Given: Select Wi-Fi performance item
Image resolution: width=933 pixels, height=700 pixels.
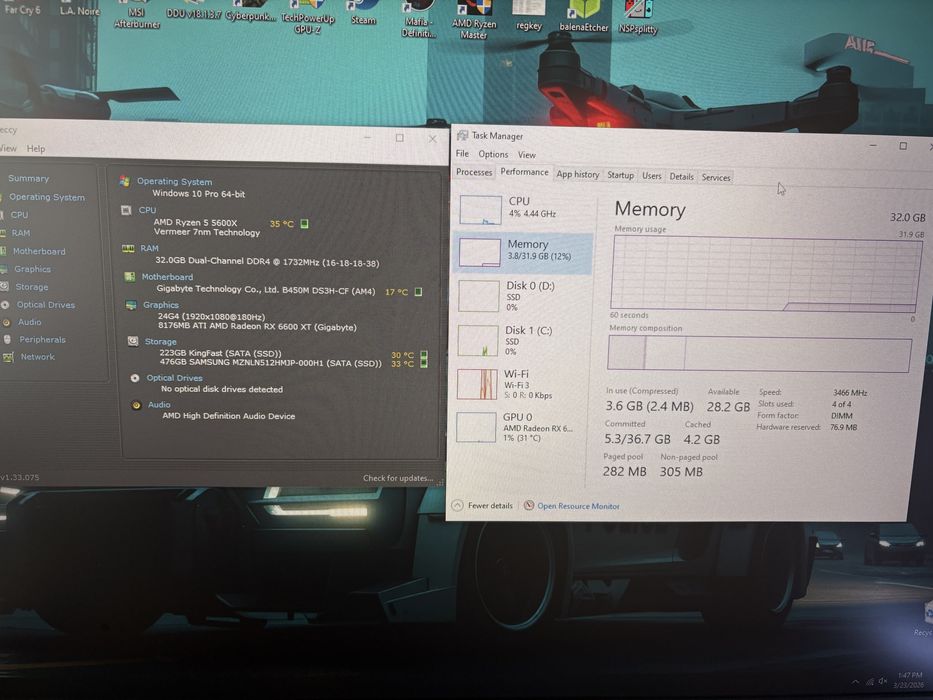Looking at the screenshot, I should pyautogui.click(x=521, y=384).
